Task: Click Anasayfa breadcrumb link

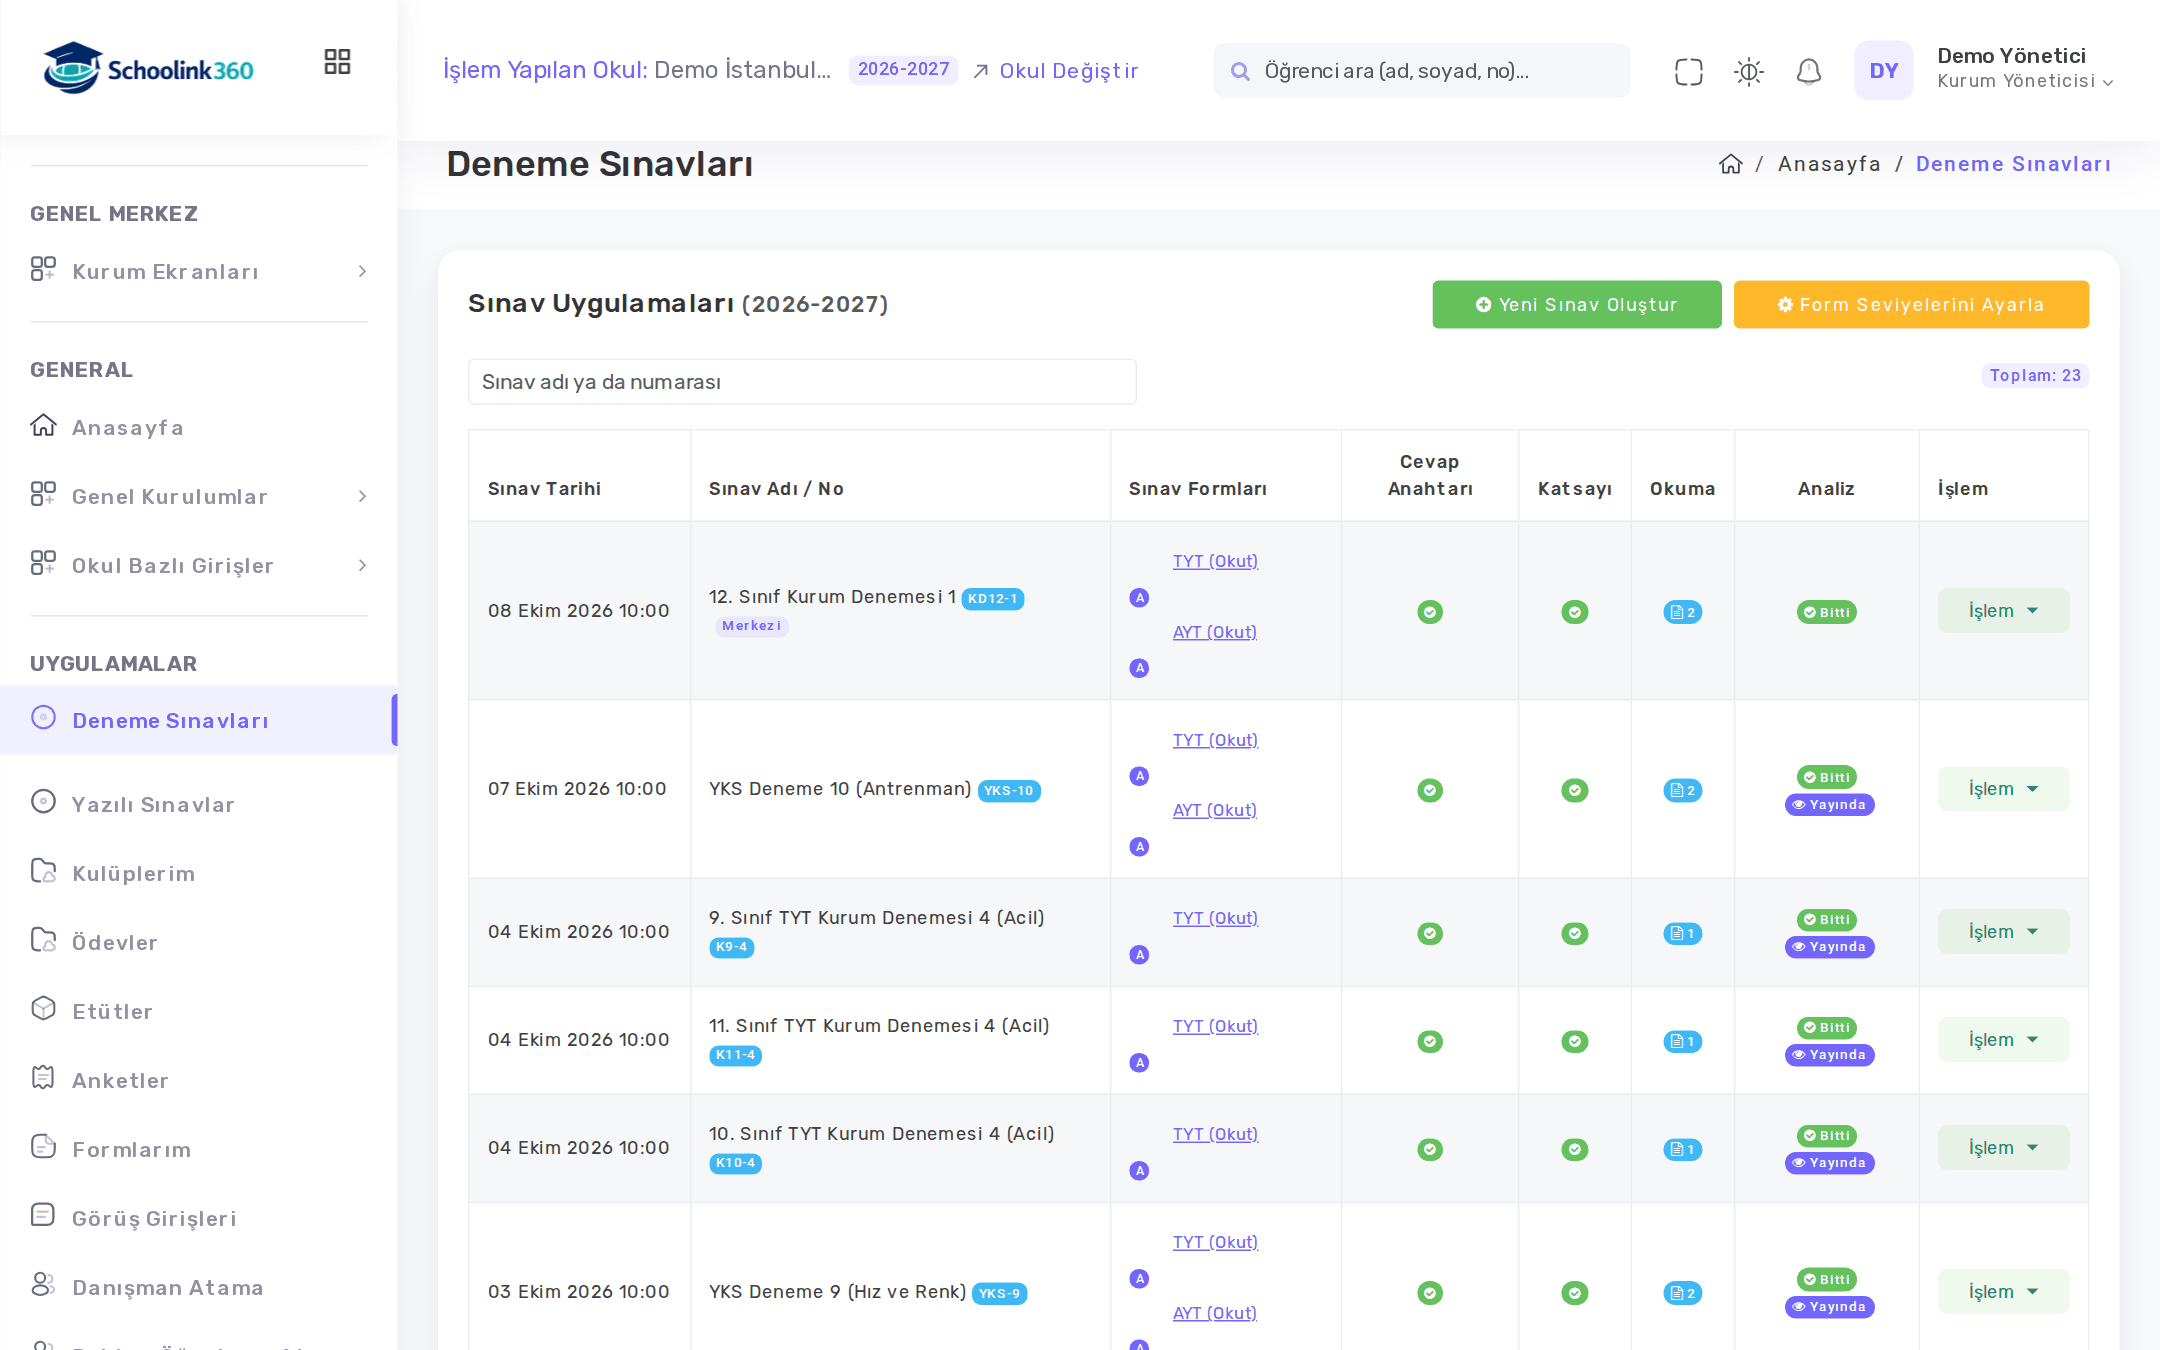Action: tap(1829, 164)
